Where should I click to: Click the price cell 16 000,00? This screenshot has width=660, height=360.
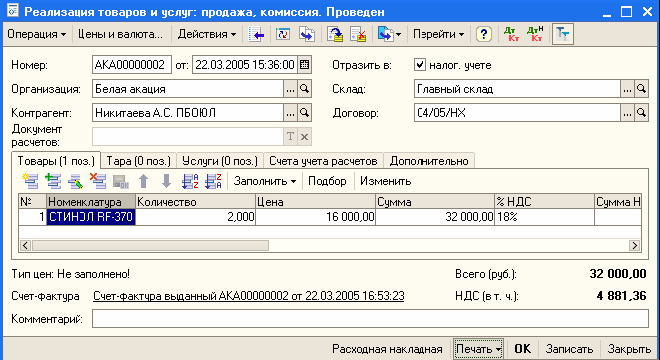(x=315, y=217)
